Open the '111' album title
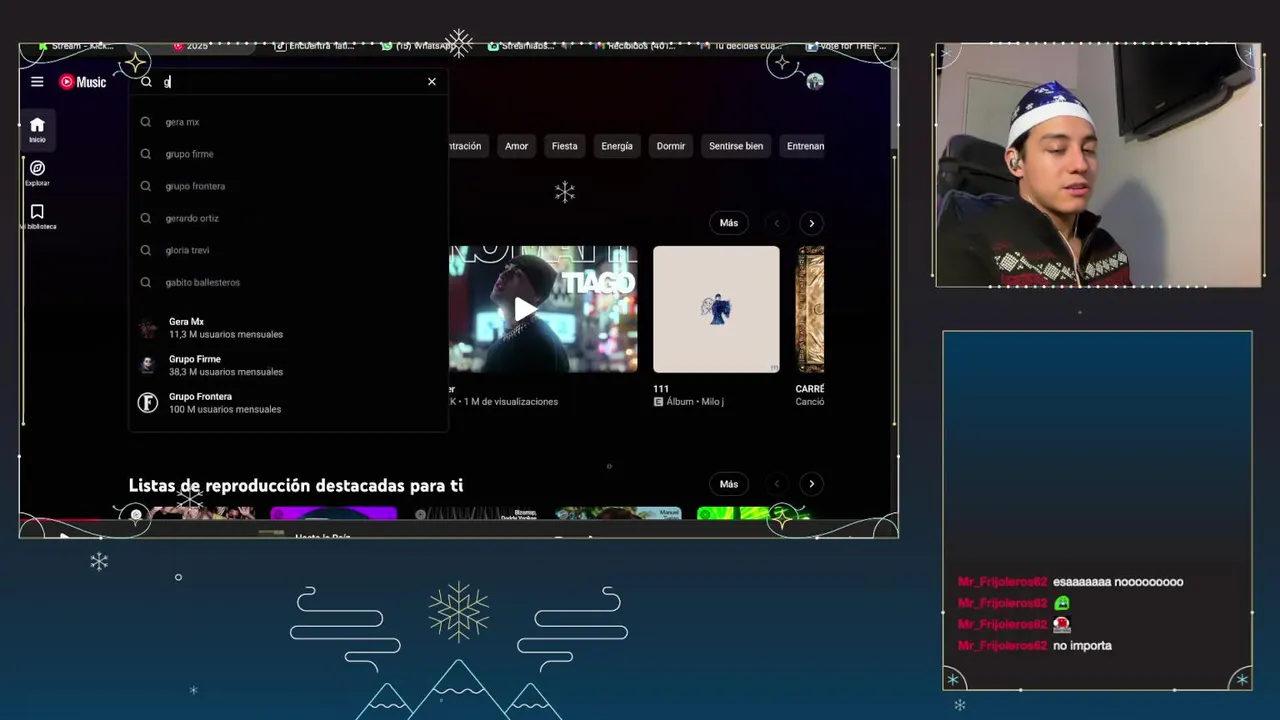 click(x=661, y=389)
